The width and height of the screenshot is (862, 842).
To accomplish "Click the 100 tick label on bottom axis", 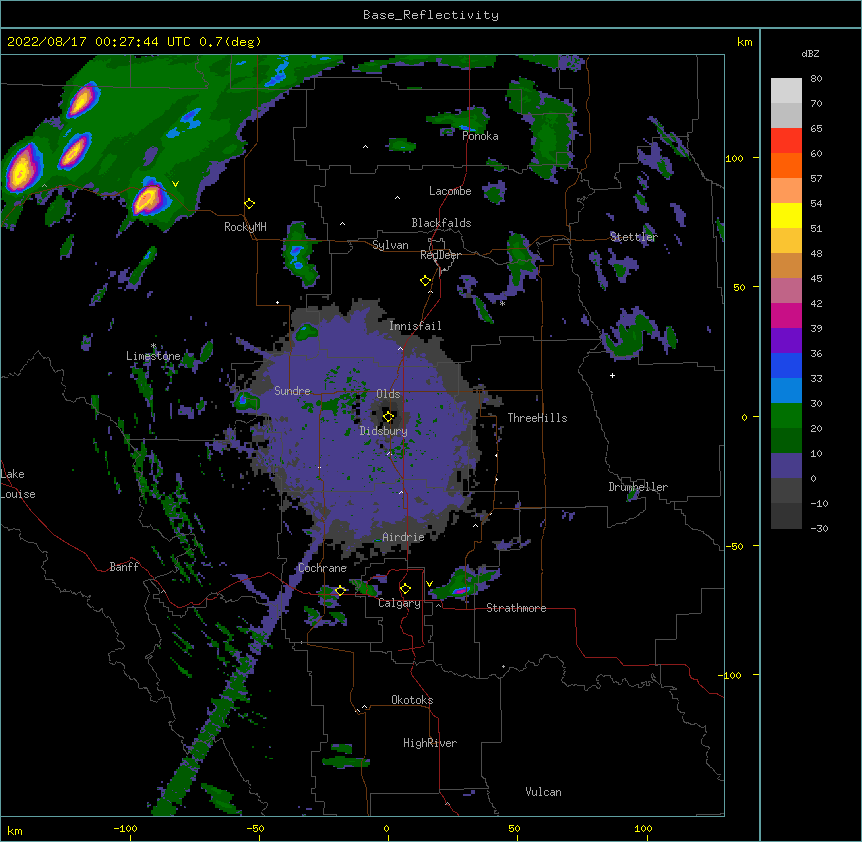I will tap(643, 829).
